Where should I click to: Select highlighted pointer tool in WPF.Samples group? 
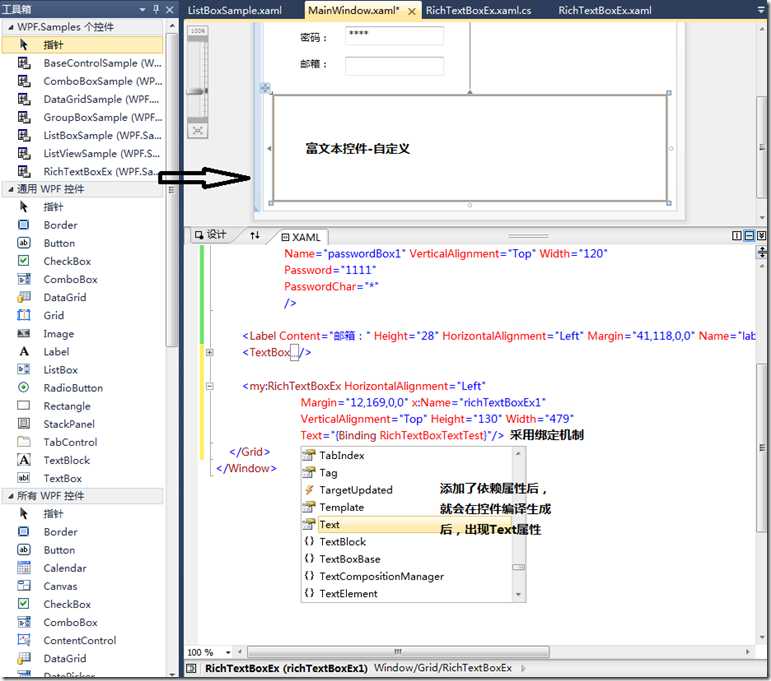[x=83, y=45]
